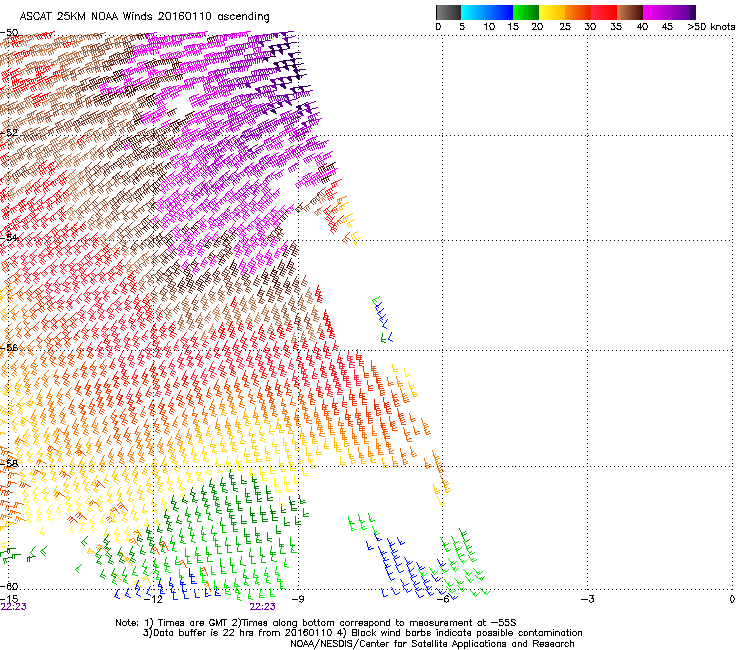The width and height of the screenshot is (740, 650).
Task: Click the '-58' latitude axis label
Action: tap(10, 464)
